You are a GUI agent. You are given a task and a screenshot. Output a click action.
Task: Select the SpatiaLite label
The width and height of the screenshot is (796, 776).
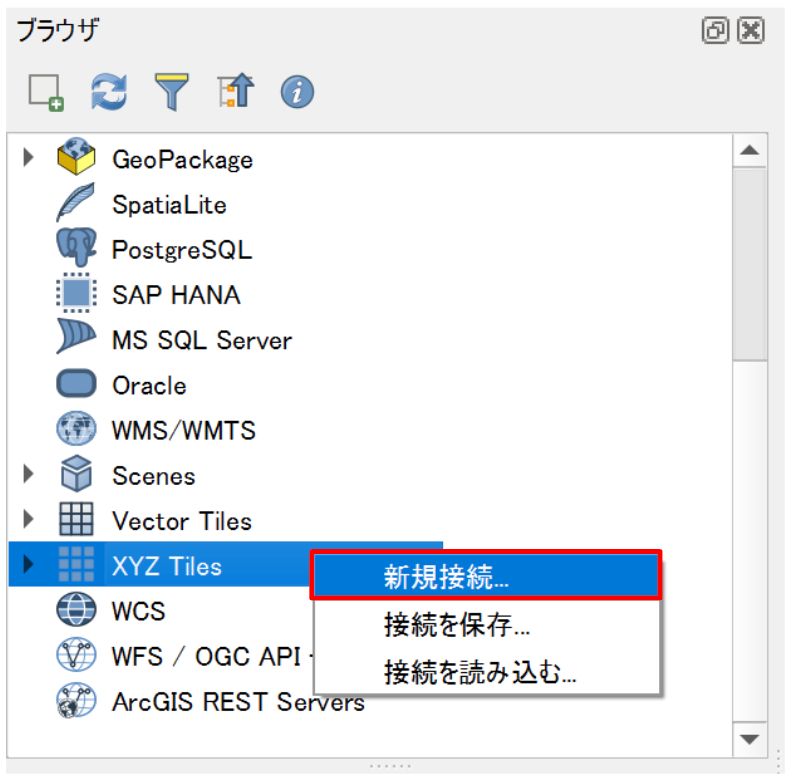click(x=170, y=205)
